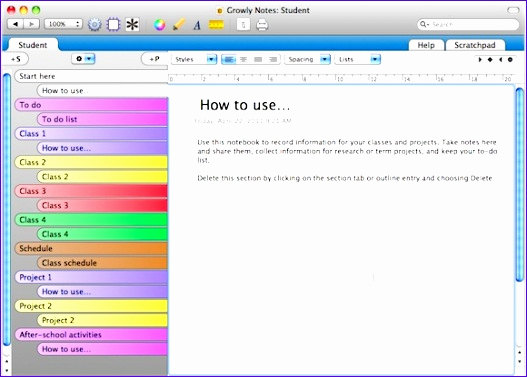Viewport: 527px width, 377px height.
Task: Click the page icon next to the printer
Action: 243,25
